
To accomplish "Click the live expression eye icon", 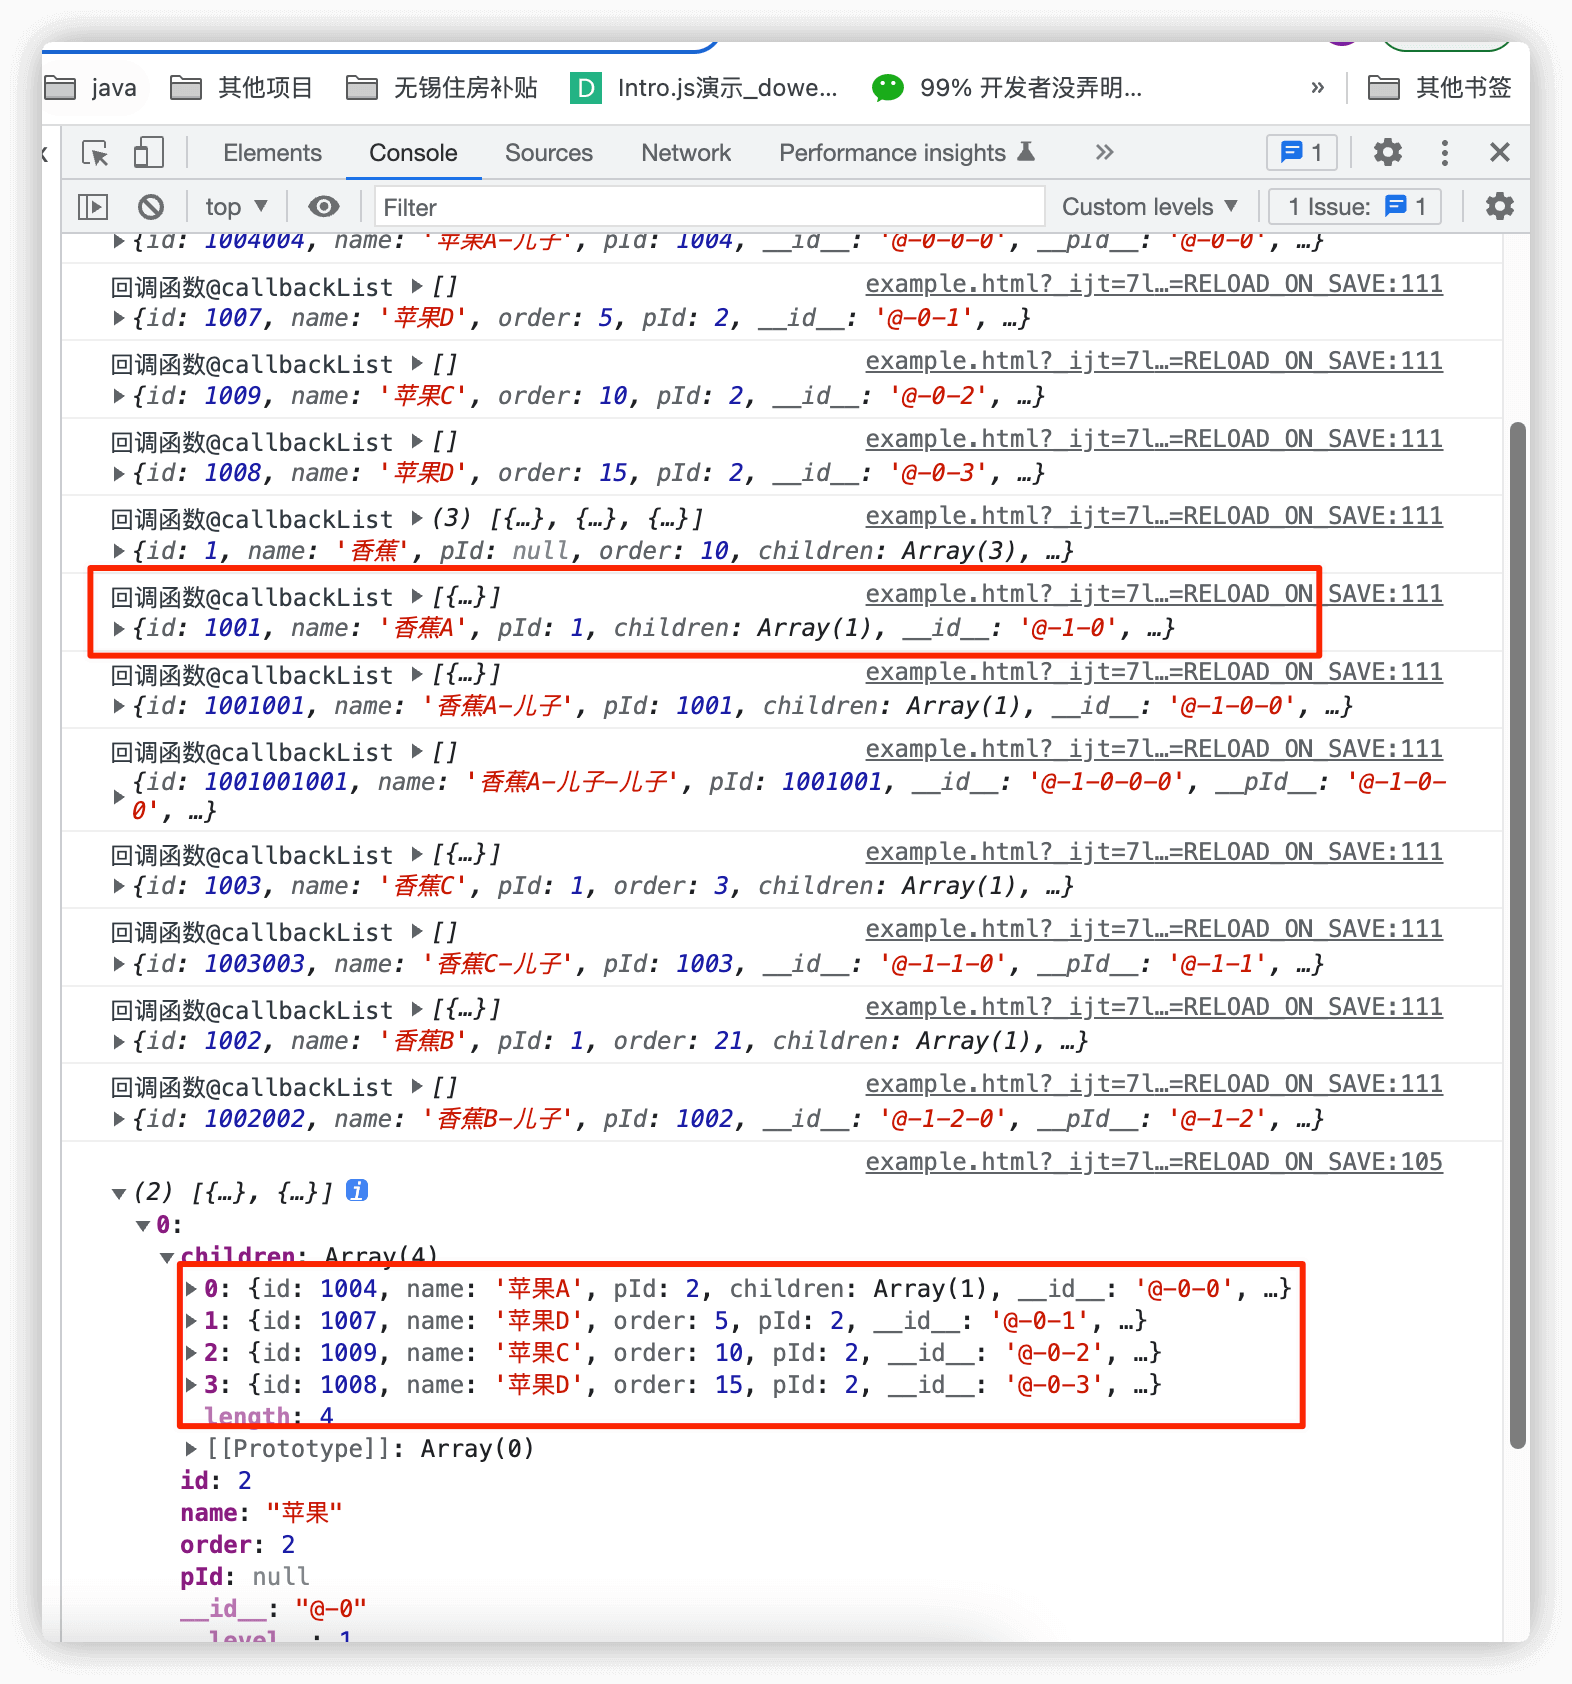I will 323,207.
